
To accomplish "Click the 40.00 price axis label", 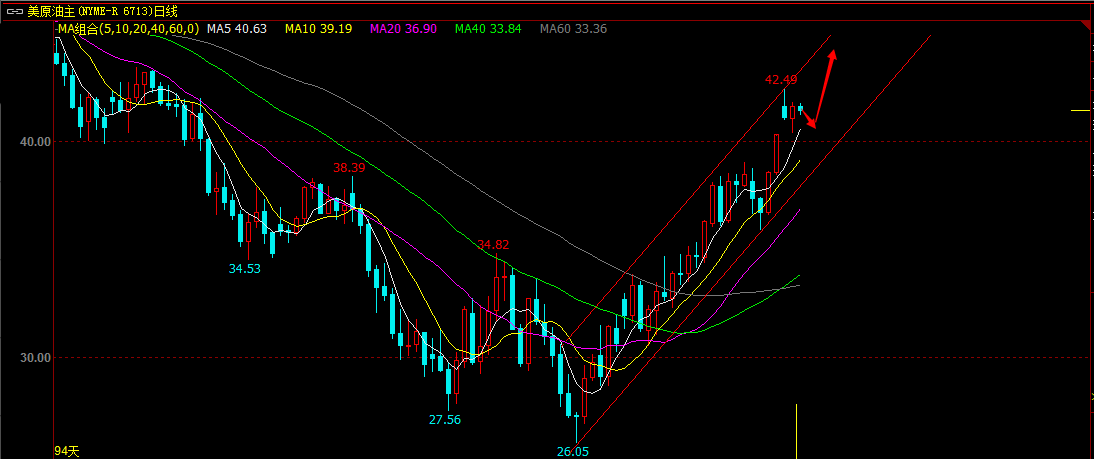I will (35, 142).
